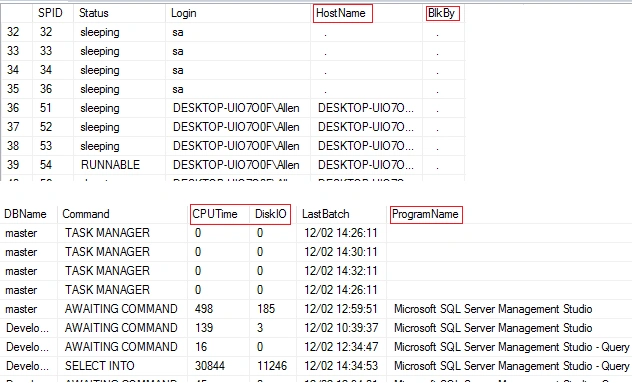Click the BlkBy column header

[x=441, y=13]
